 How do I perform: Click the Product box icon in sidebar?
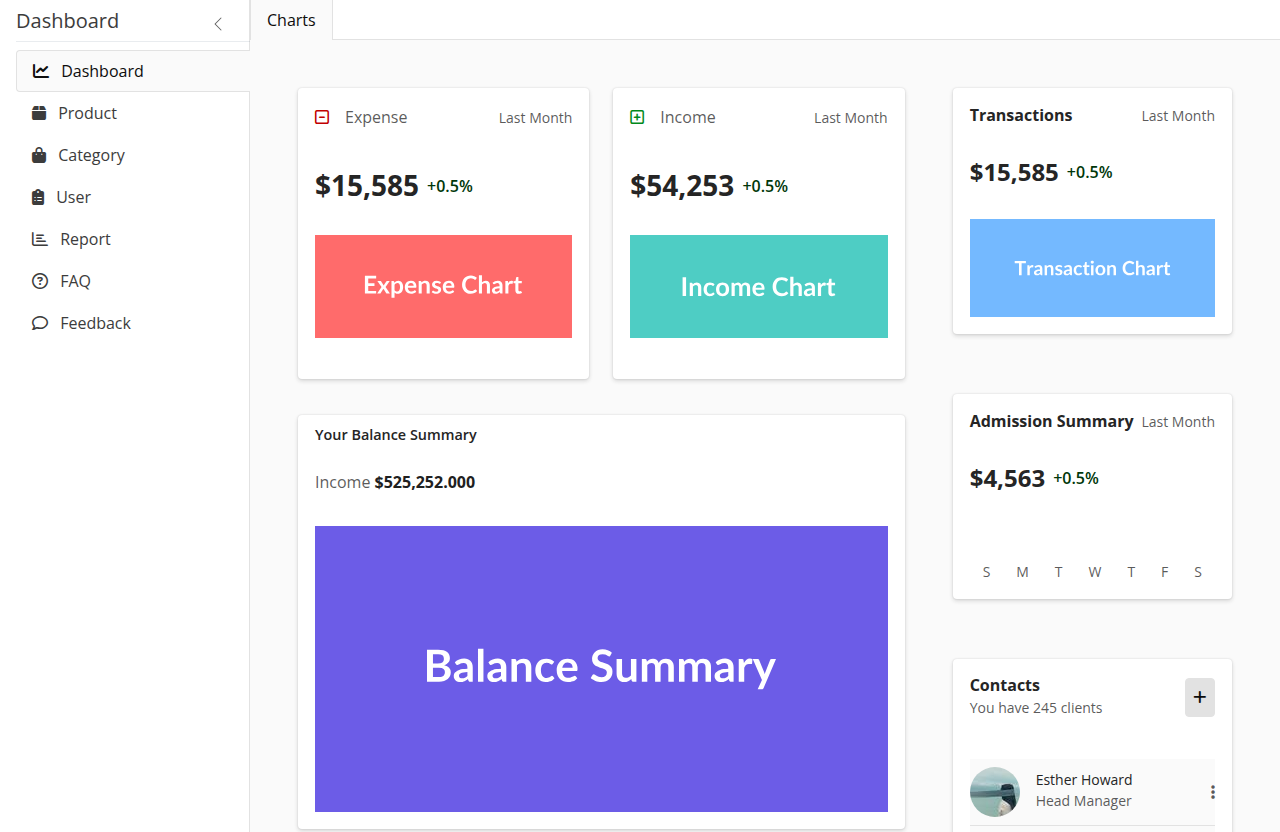39,113
